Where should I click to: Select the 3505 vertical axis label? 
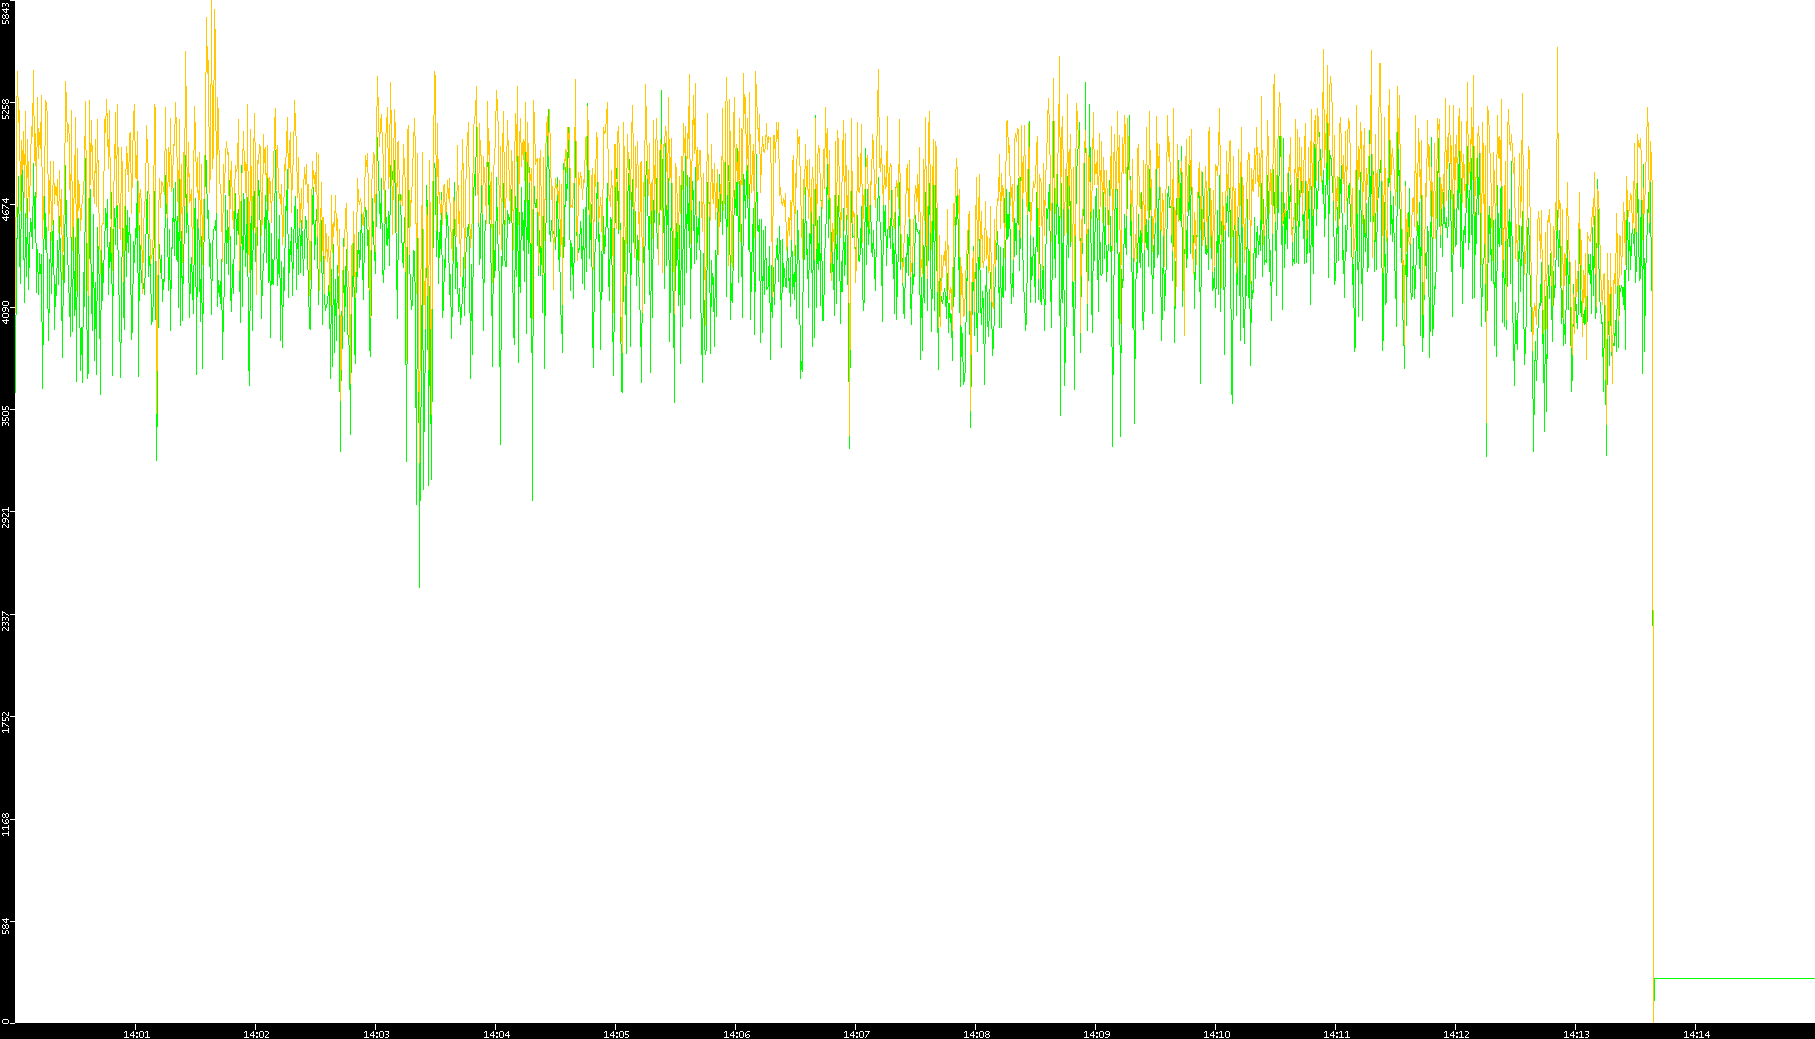6,415
